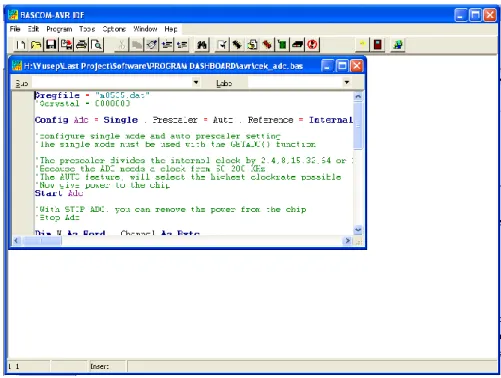This screenshot has height=378, width=501.
Task: Click the scissors Cut icon
Action: pos(122,44)
